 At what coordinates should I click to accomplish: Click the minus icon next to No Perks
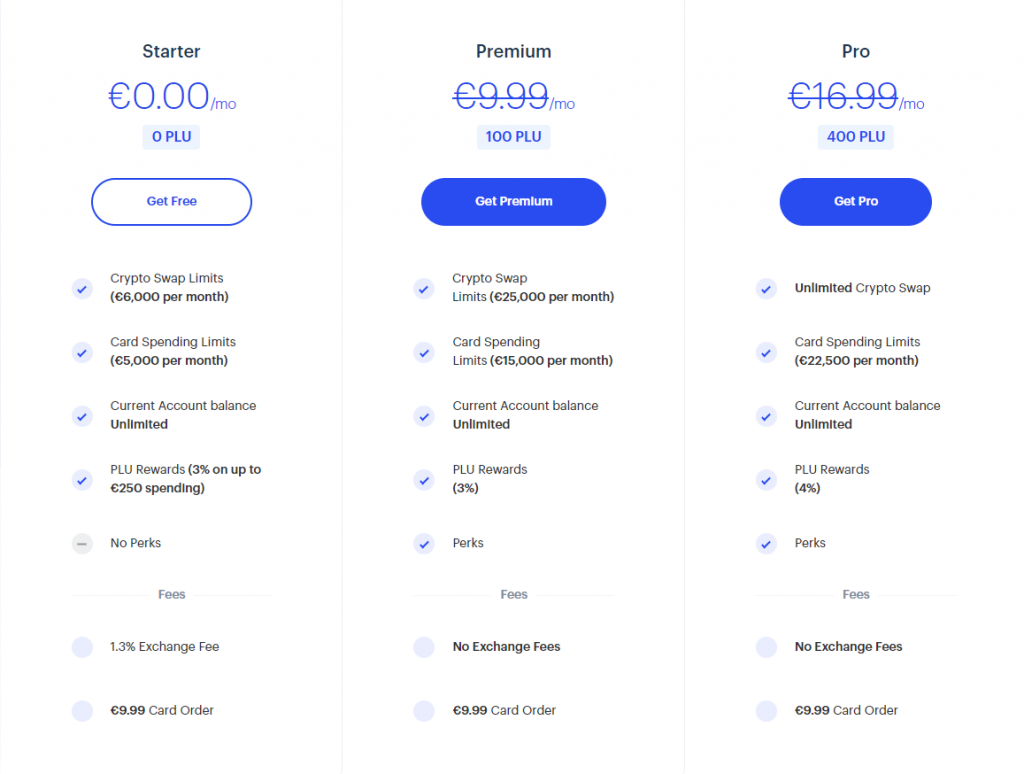click(x=82, y=543)
